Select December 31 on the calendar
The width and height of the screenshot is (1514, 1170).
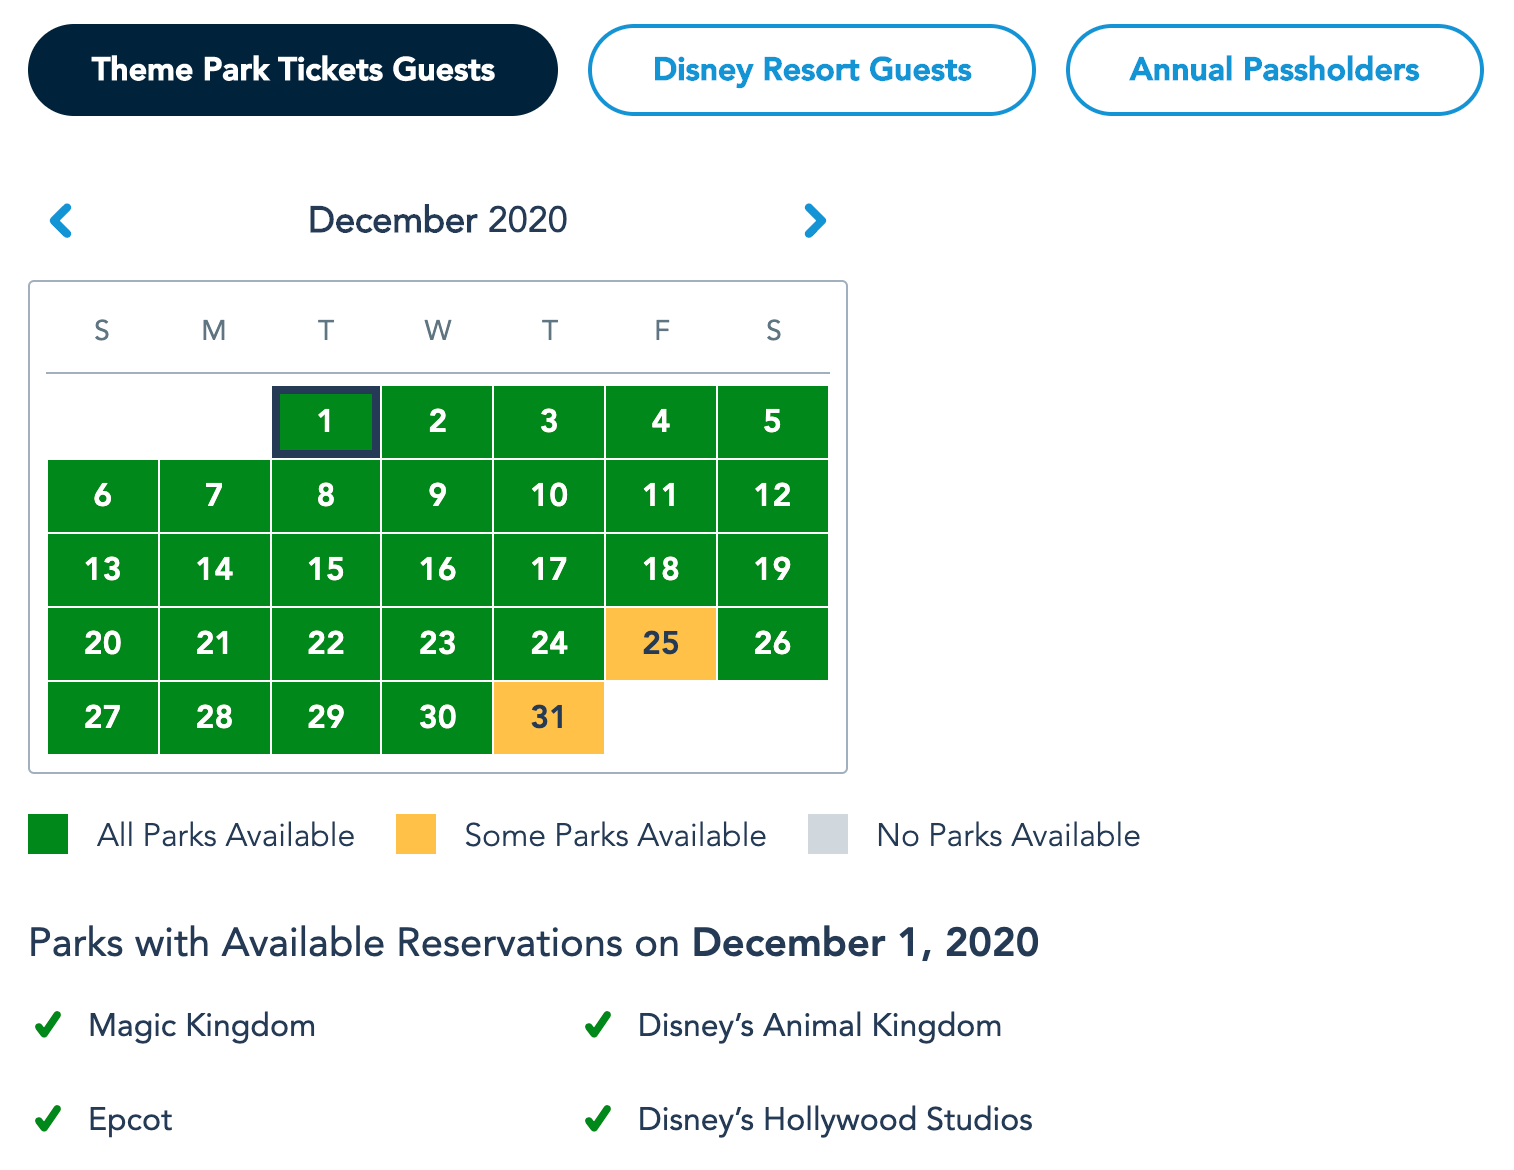click(x=548, y=717)
